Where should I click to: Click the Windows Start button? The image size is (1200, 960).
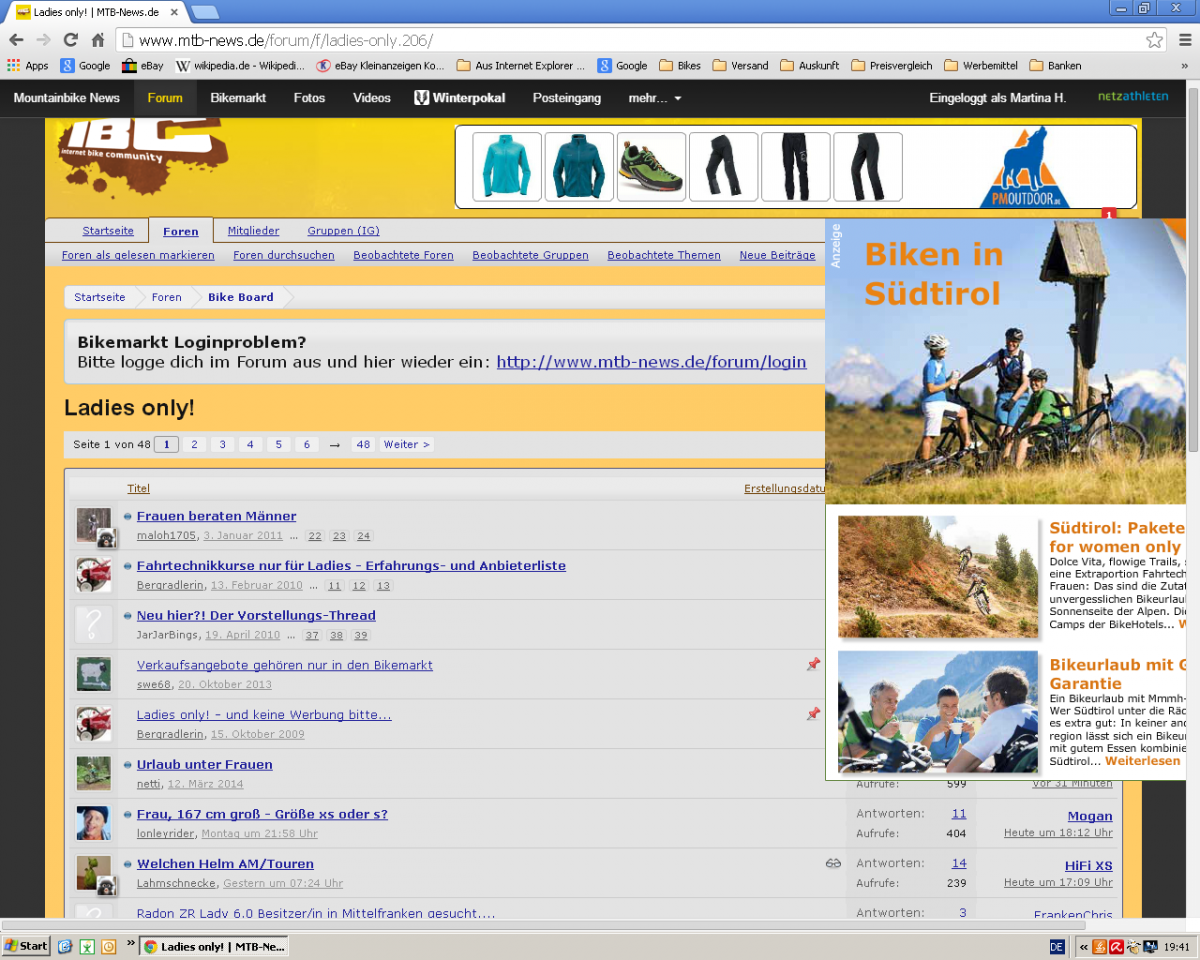[x=27, y=946]
